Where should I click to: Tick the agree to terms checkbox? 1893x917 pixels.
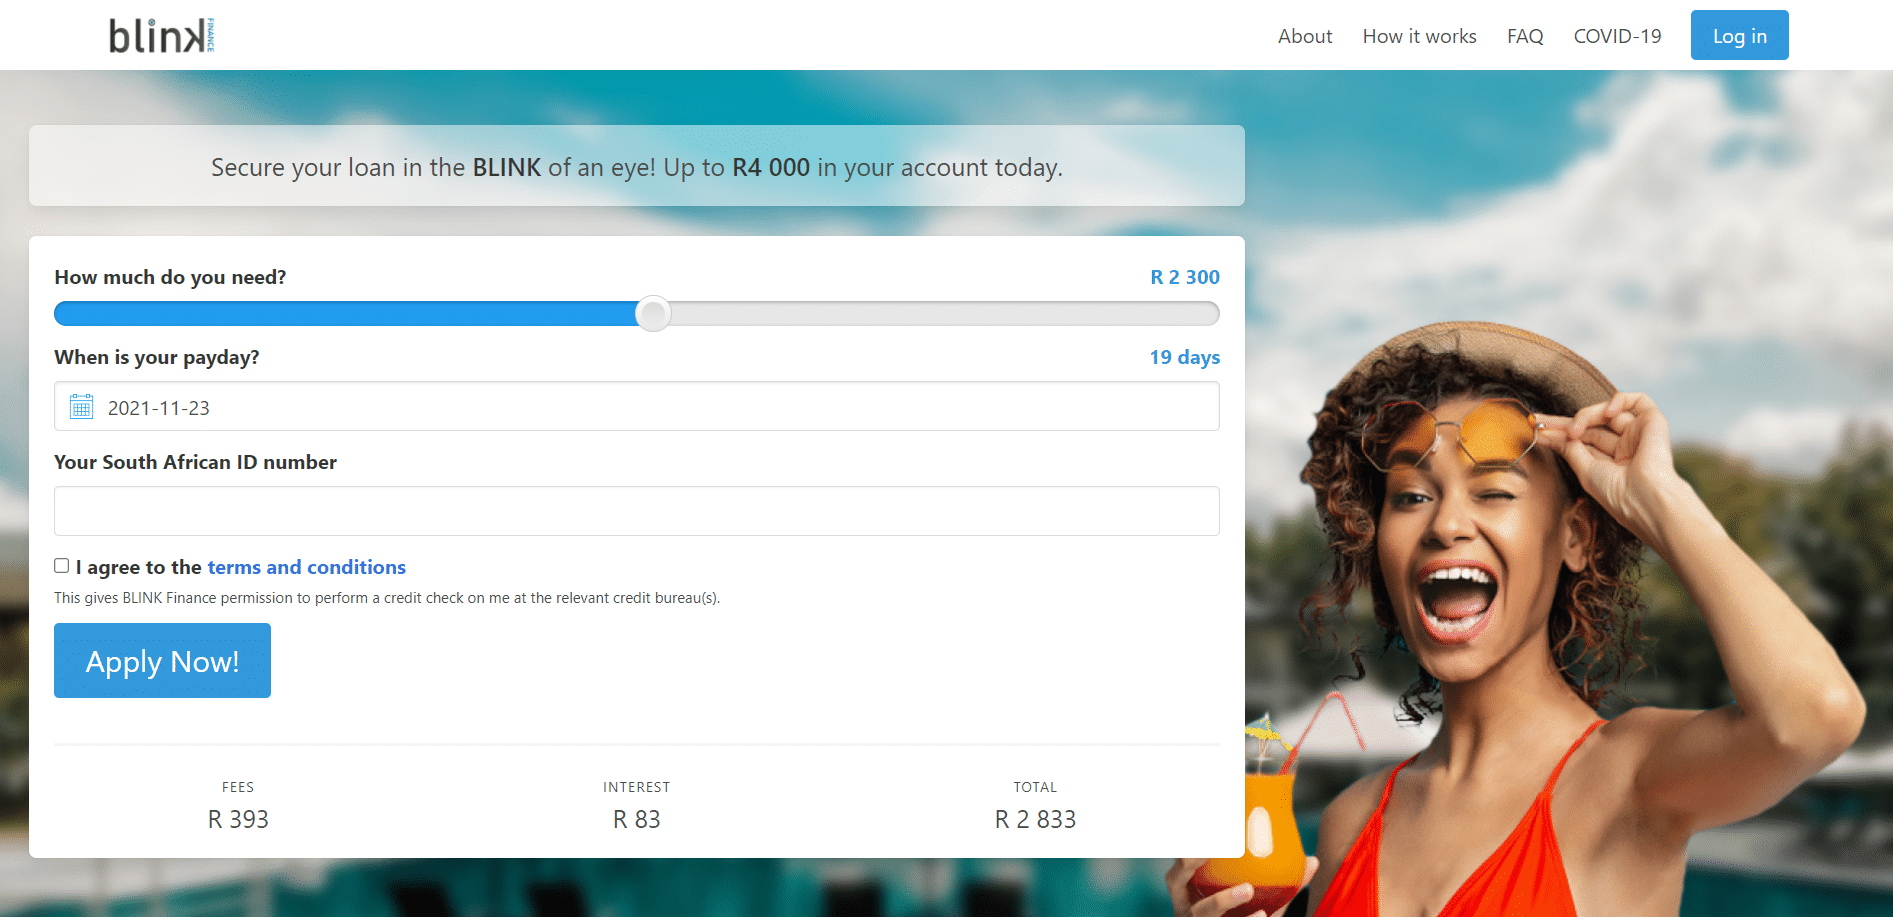[62, 566]
